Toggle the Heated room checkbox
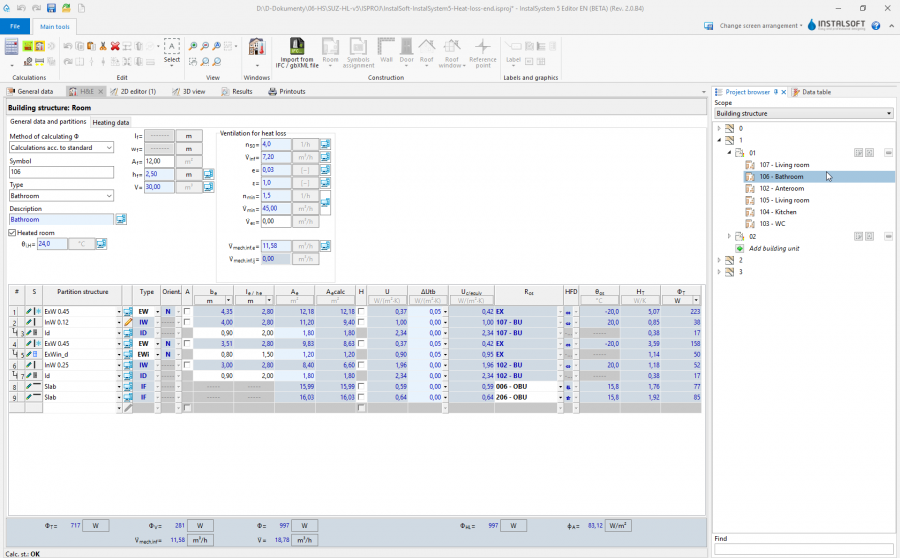Screen dimensions: 900x558 coord(12,232)
